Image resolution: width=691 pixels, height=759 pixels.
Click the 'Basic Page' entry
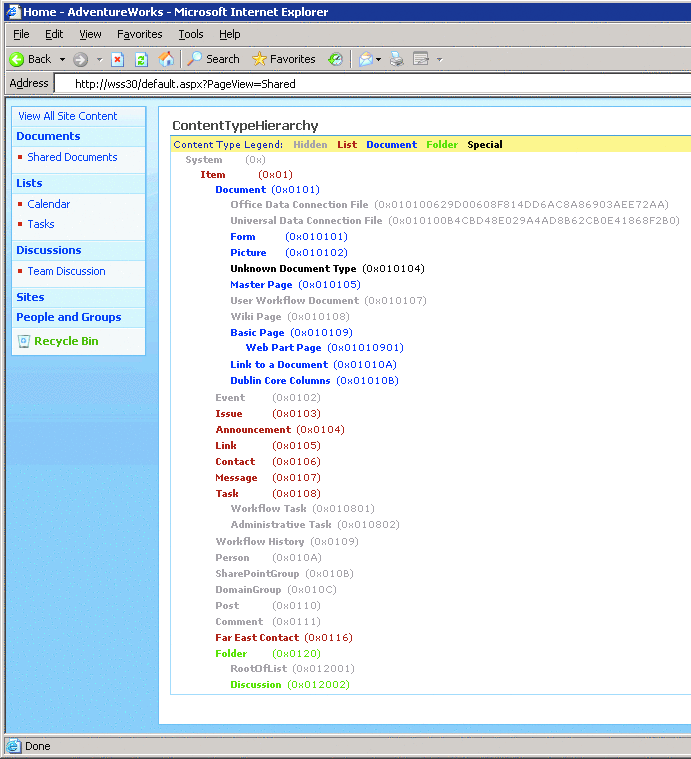coord(257,333)
